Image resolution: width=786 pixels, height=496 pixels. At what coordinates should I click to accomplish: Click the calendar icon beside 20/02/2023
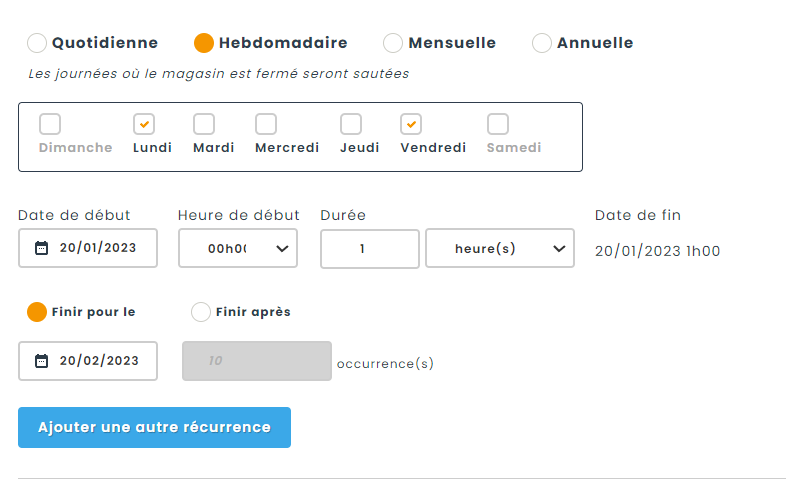pos(41,361)
